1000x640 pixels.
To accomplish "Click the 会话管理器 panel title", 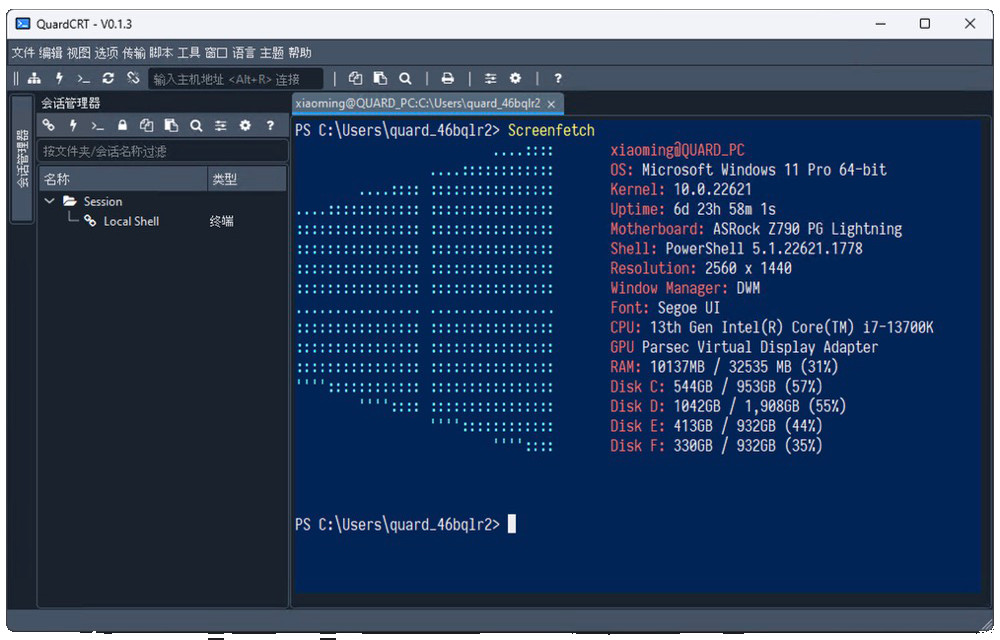I will point(71,103).
